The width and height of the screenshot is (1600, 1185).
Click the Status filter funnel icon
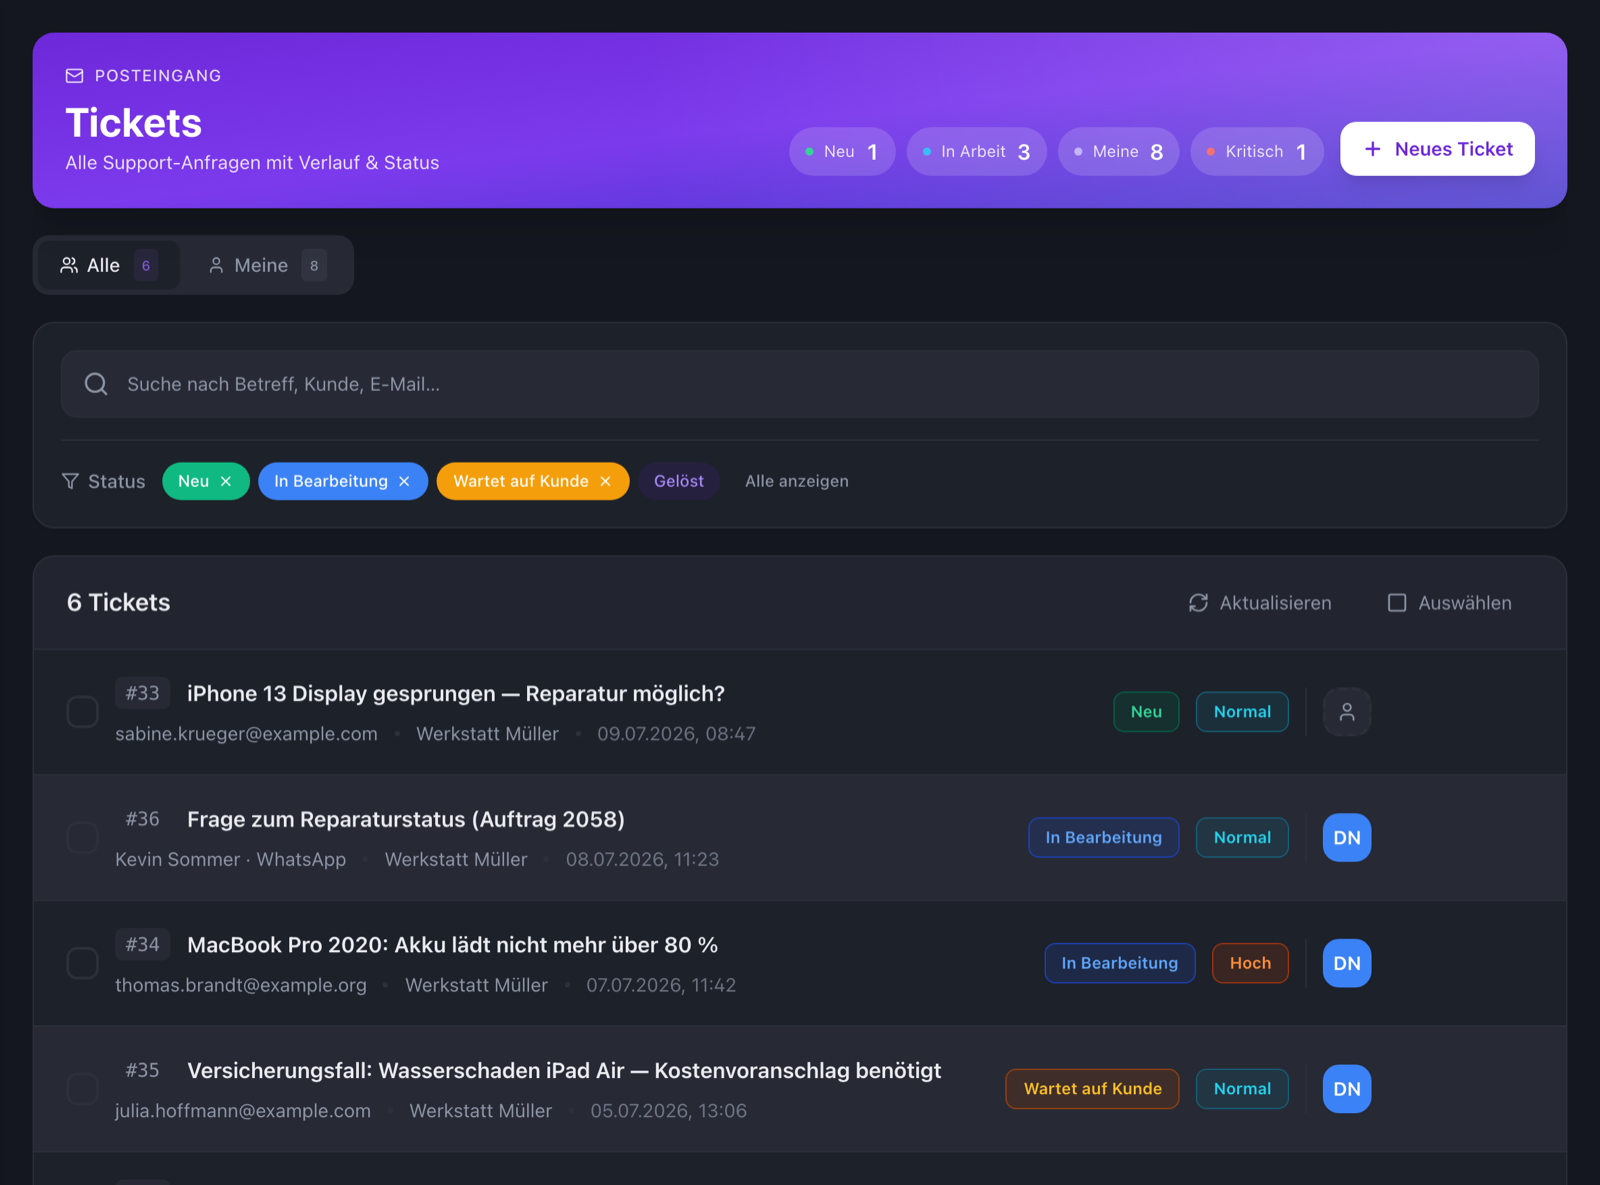70,481
